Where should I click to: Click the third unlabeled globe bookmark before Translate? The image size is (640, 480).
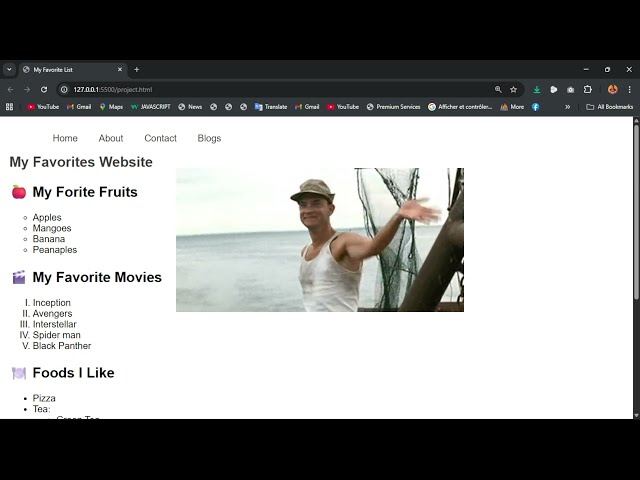click(x=244, y=107)
